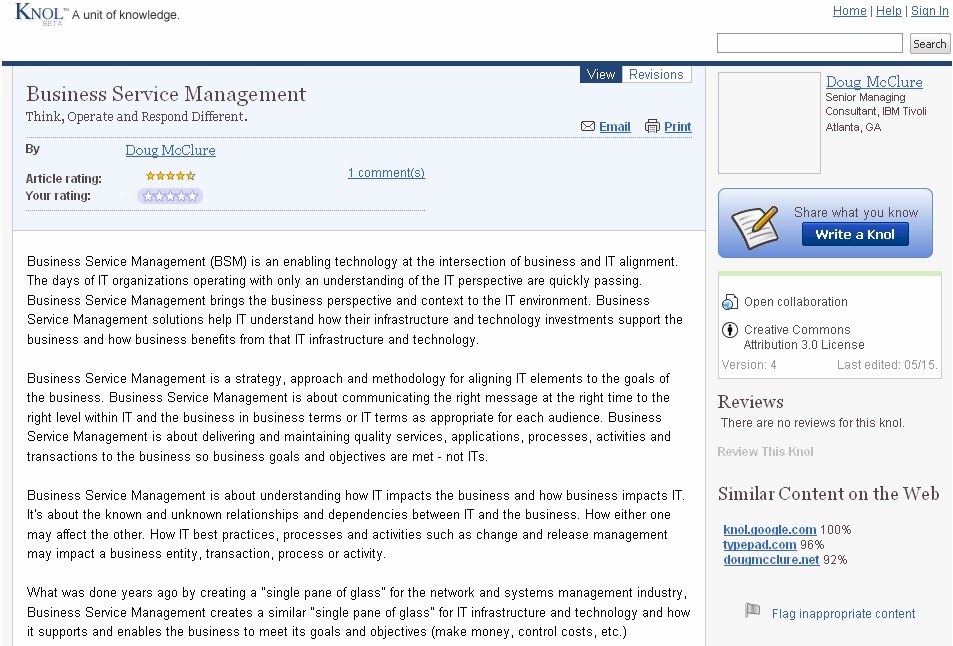
Task: Click the Print link
Action: click(678, 126)
